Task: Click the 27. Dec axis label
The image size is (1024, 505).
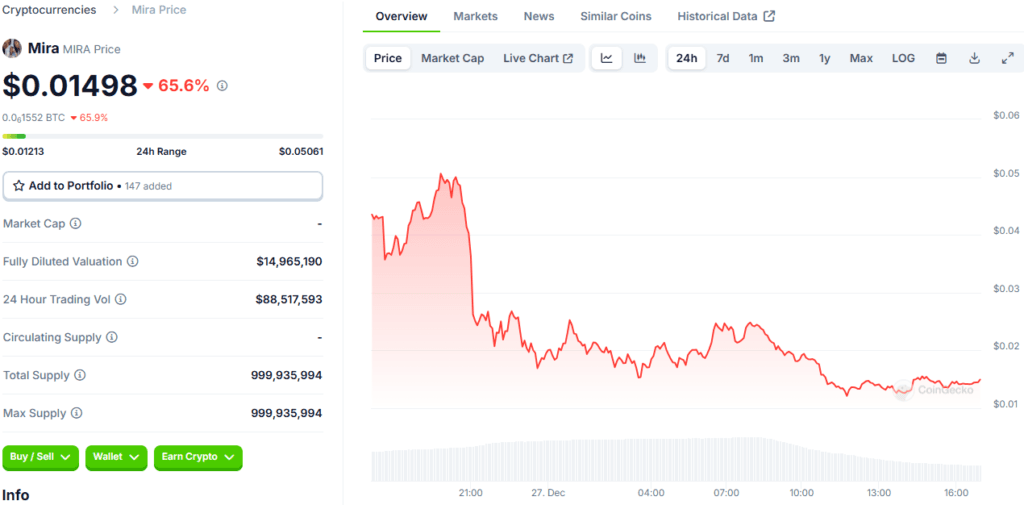Action: (547, 492)
